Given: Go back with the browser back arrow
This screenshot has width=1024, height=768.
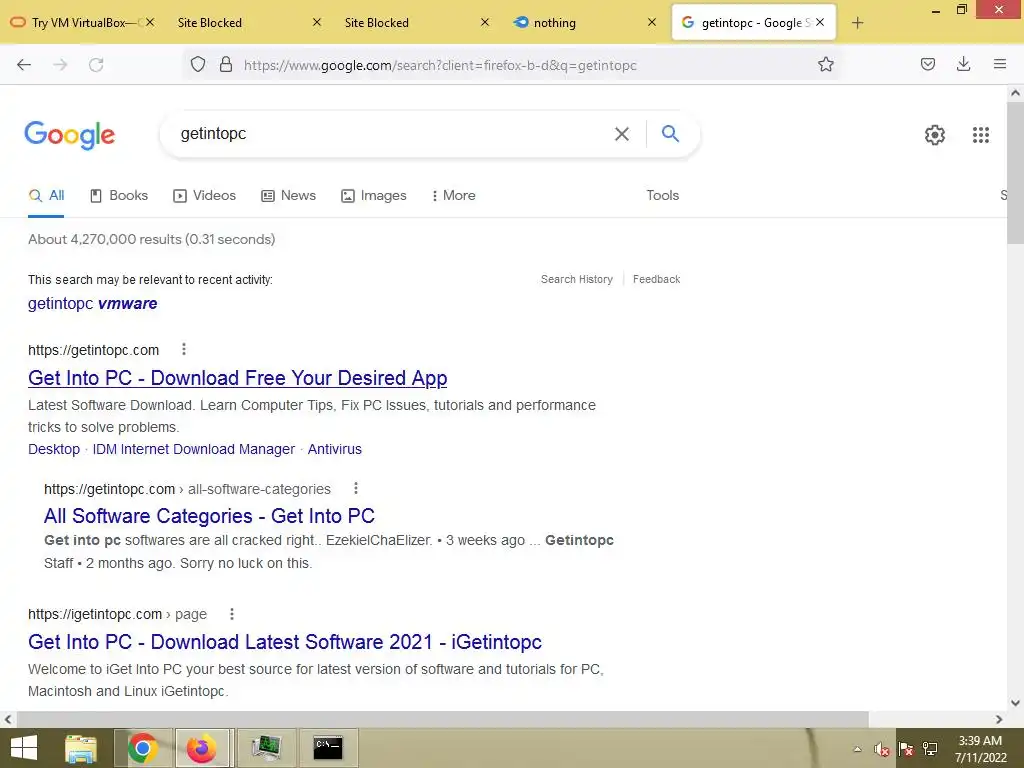Looking at the screenshot, I should (x=24, y=65).
